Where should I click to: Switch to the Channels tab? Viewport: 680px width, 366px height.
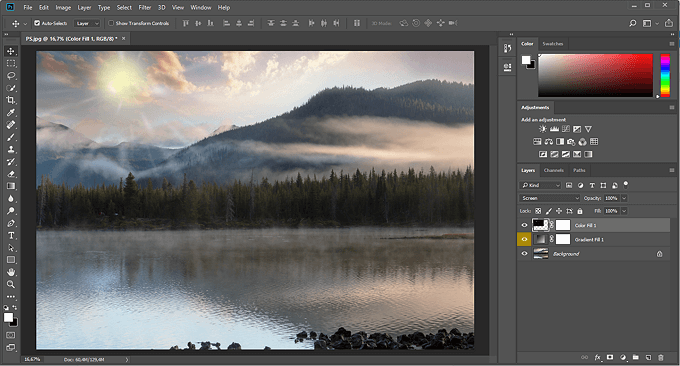(x=554, y=170)
